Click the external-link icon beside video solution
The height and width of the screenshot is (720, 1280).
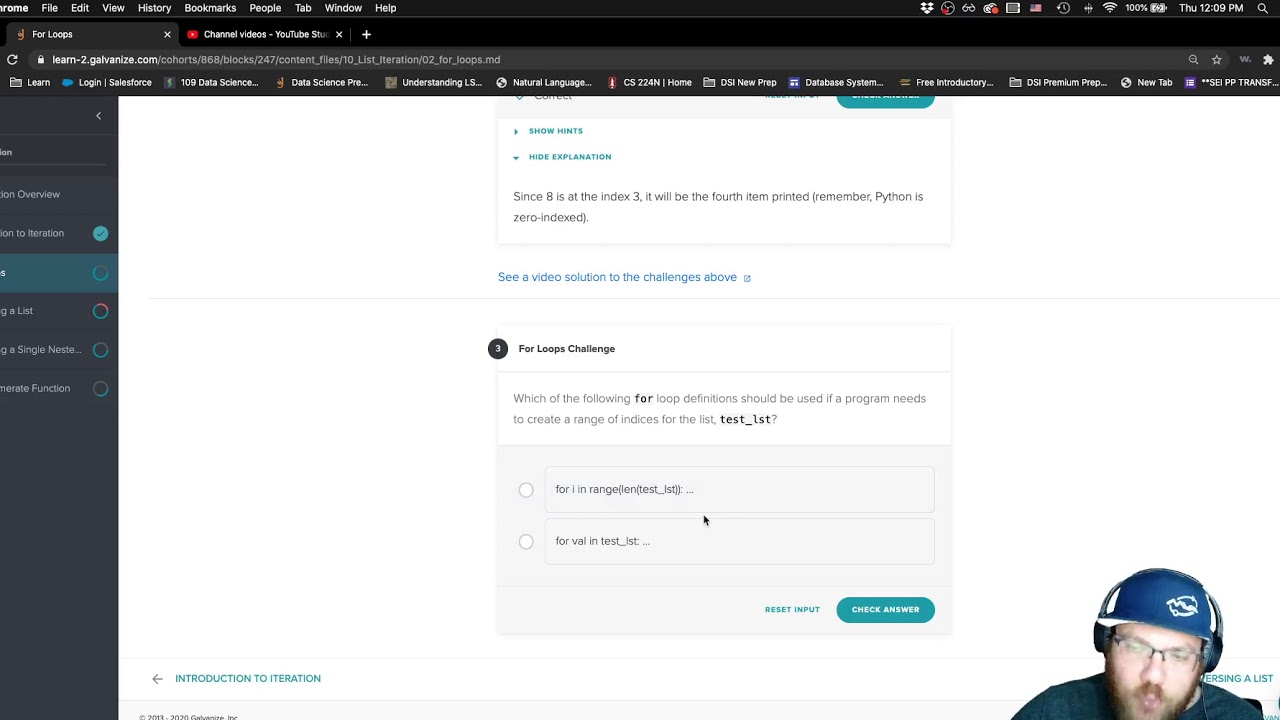pyautogui.click(x=747, y=278)
